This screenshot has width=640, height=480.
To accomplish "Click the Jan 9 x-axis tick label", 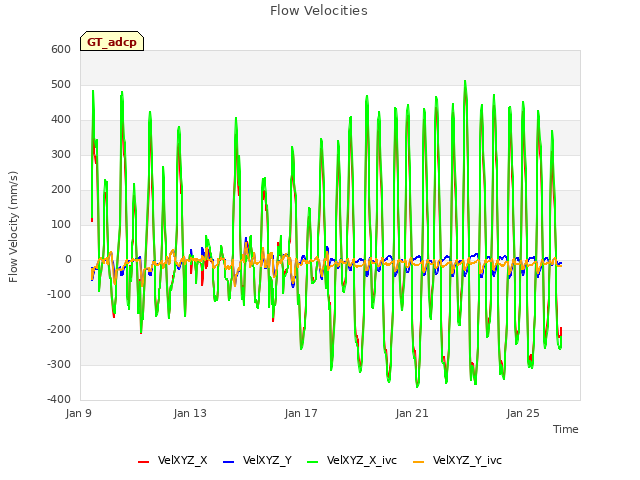I will click(x=78, y=413).
